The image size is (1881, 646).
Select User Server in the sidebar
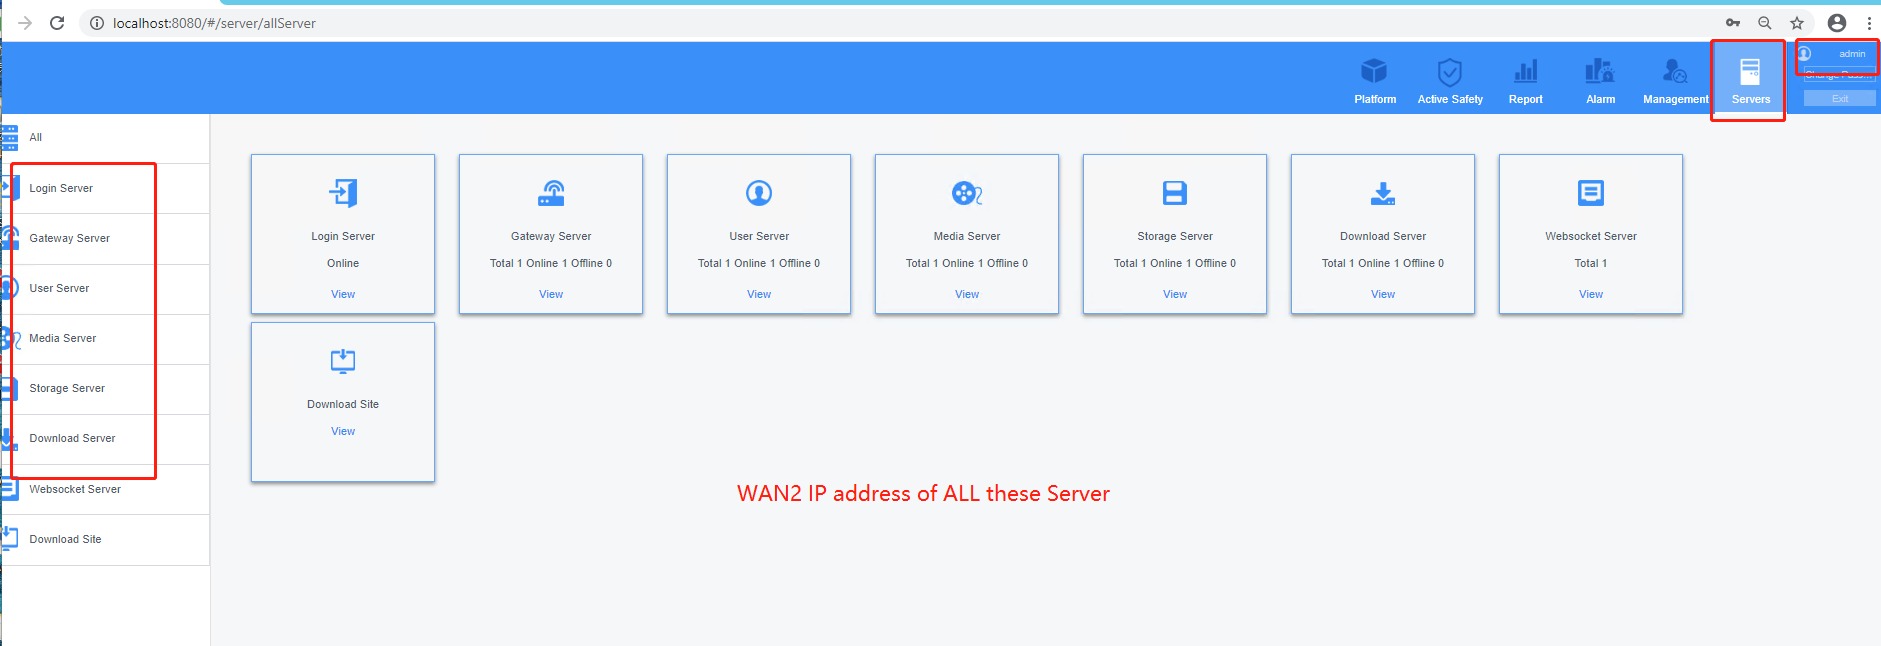pos(105,289)
